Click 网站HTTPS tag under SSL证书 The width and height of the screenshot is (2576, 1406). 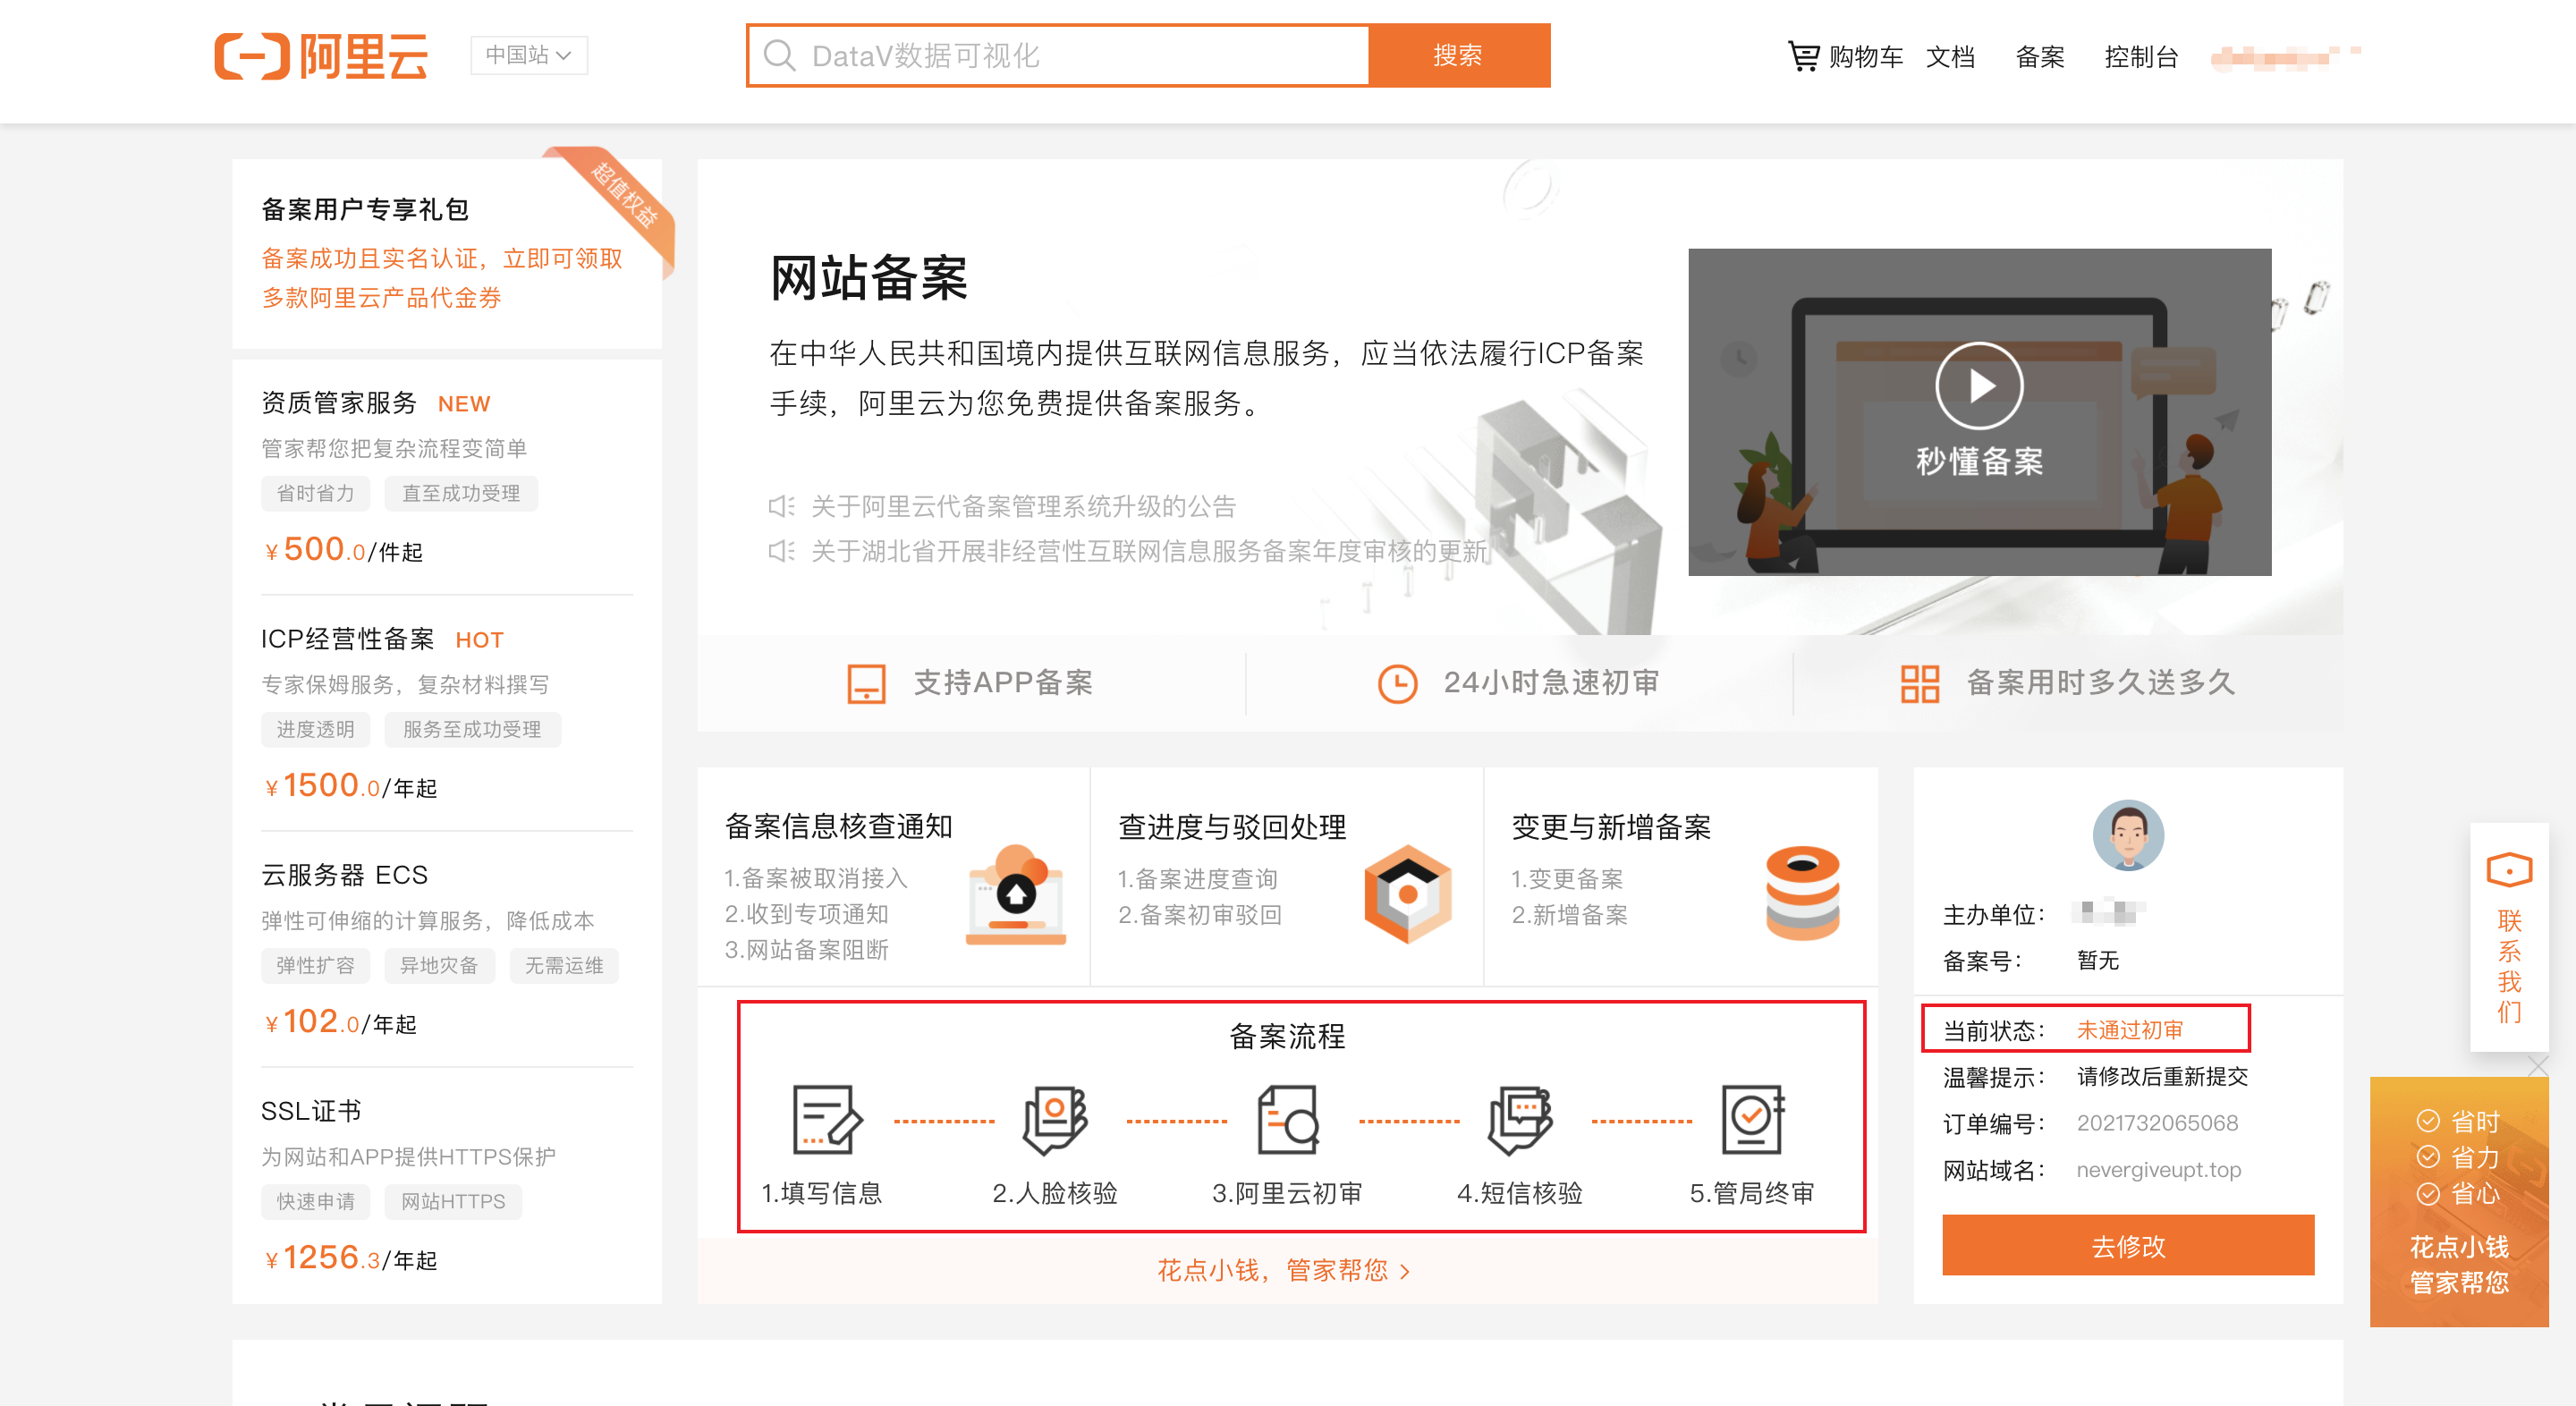(x=453, y=1201)
